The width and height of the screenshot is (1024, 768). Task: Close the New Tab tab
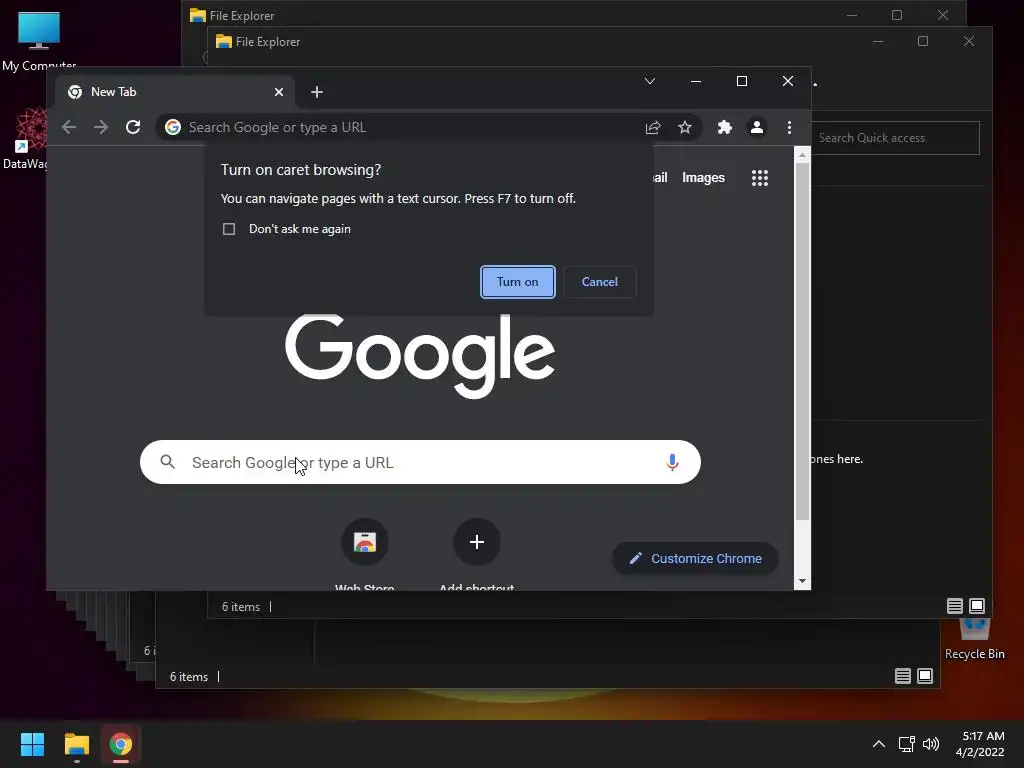tap(279, 92)
